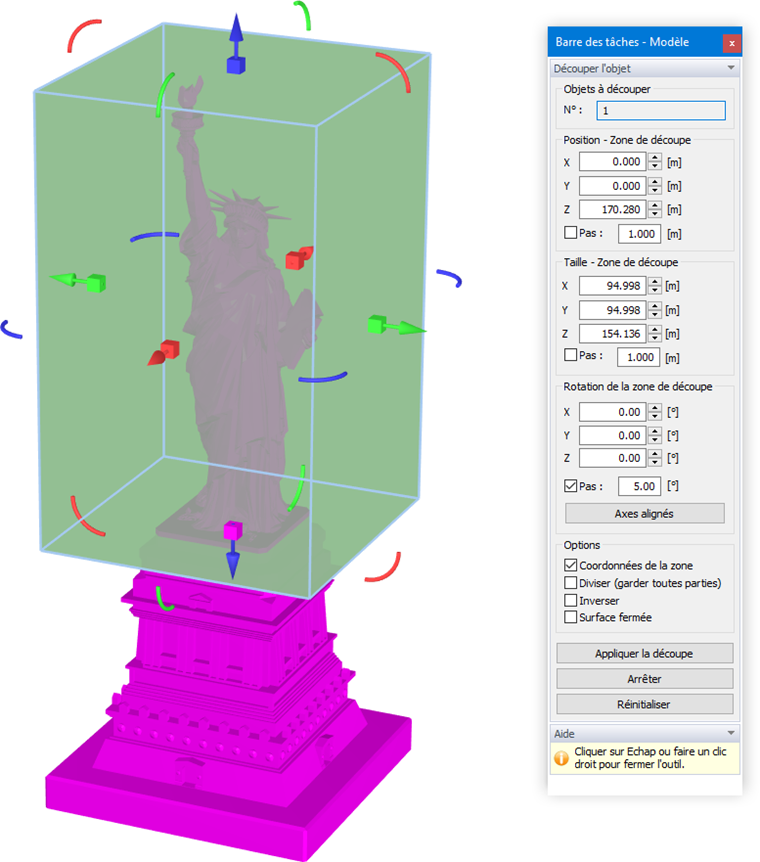Click Appliquer la découpe button
Viewport: 760px width, 862px height.
click(x=645, y=653)
